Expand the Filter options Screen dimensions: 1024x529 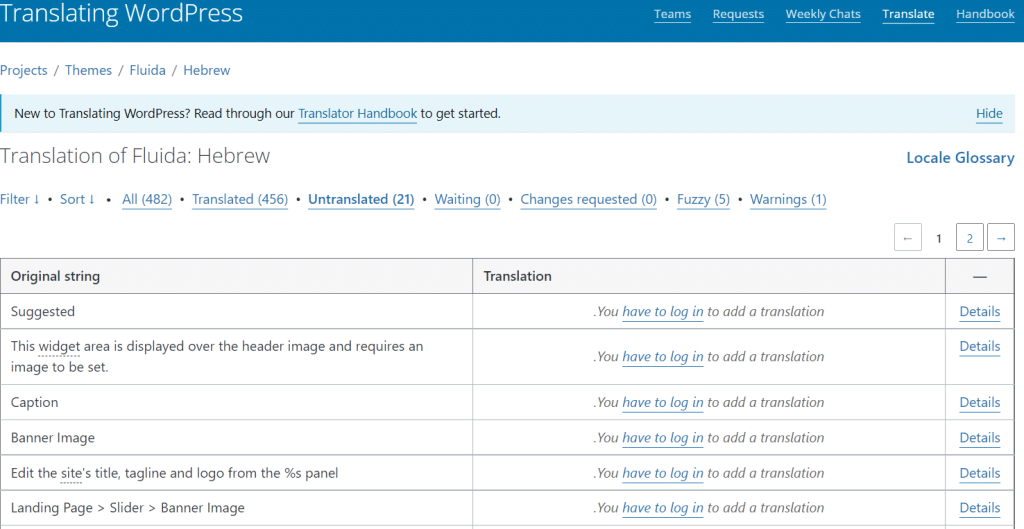click(x=20, y=199)
